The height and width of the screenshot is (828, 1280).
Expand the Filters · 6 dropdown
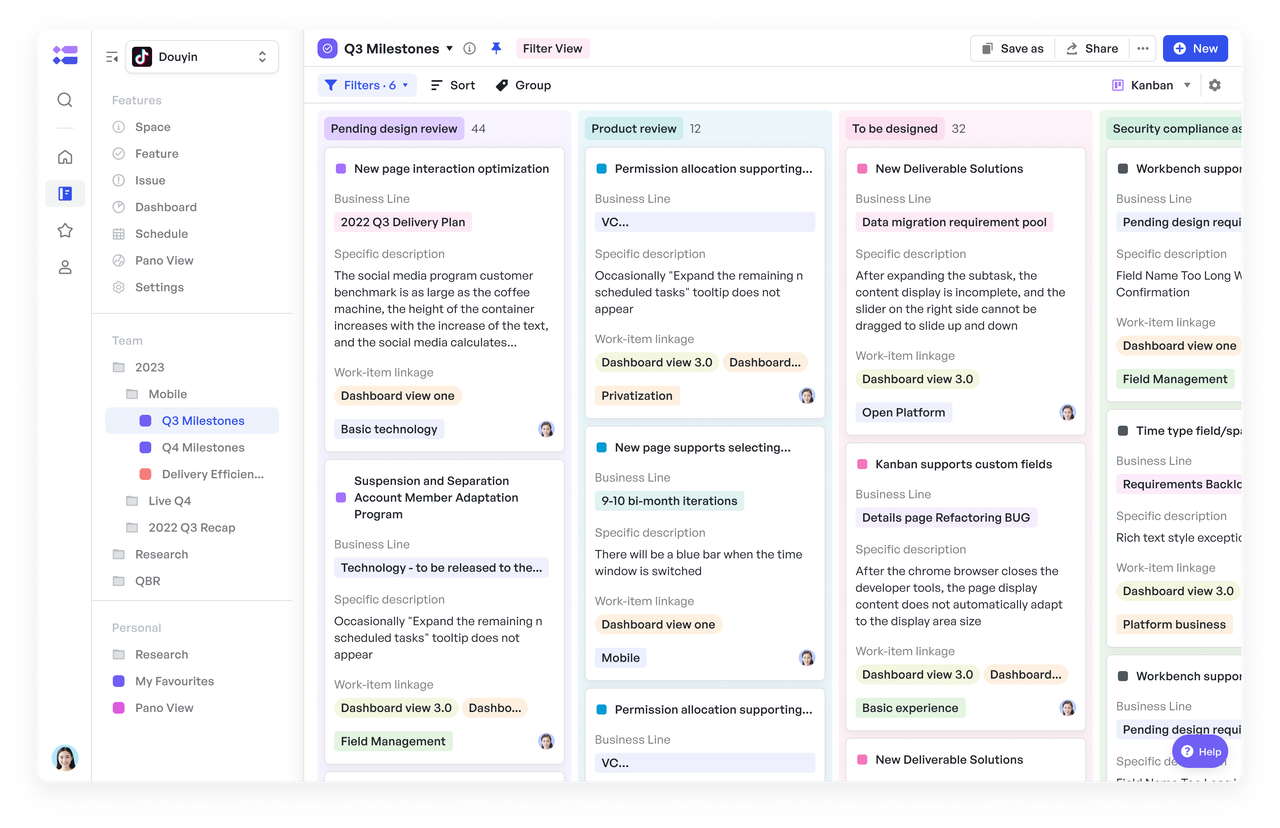(366, 85)
